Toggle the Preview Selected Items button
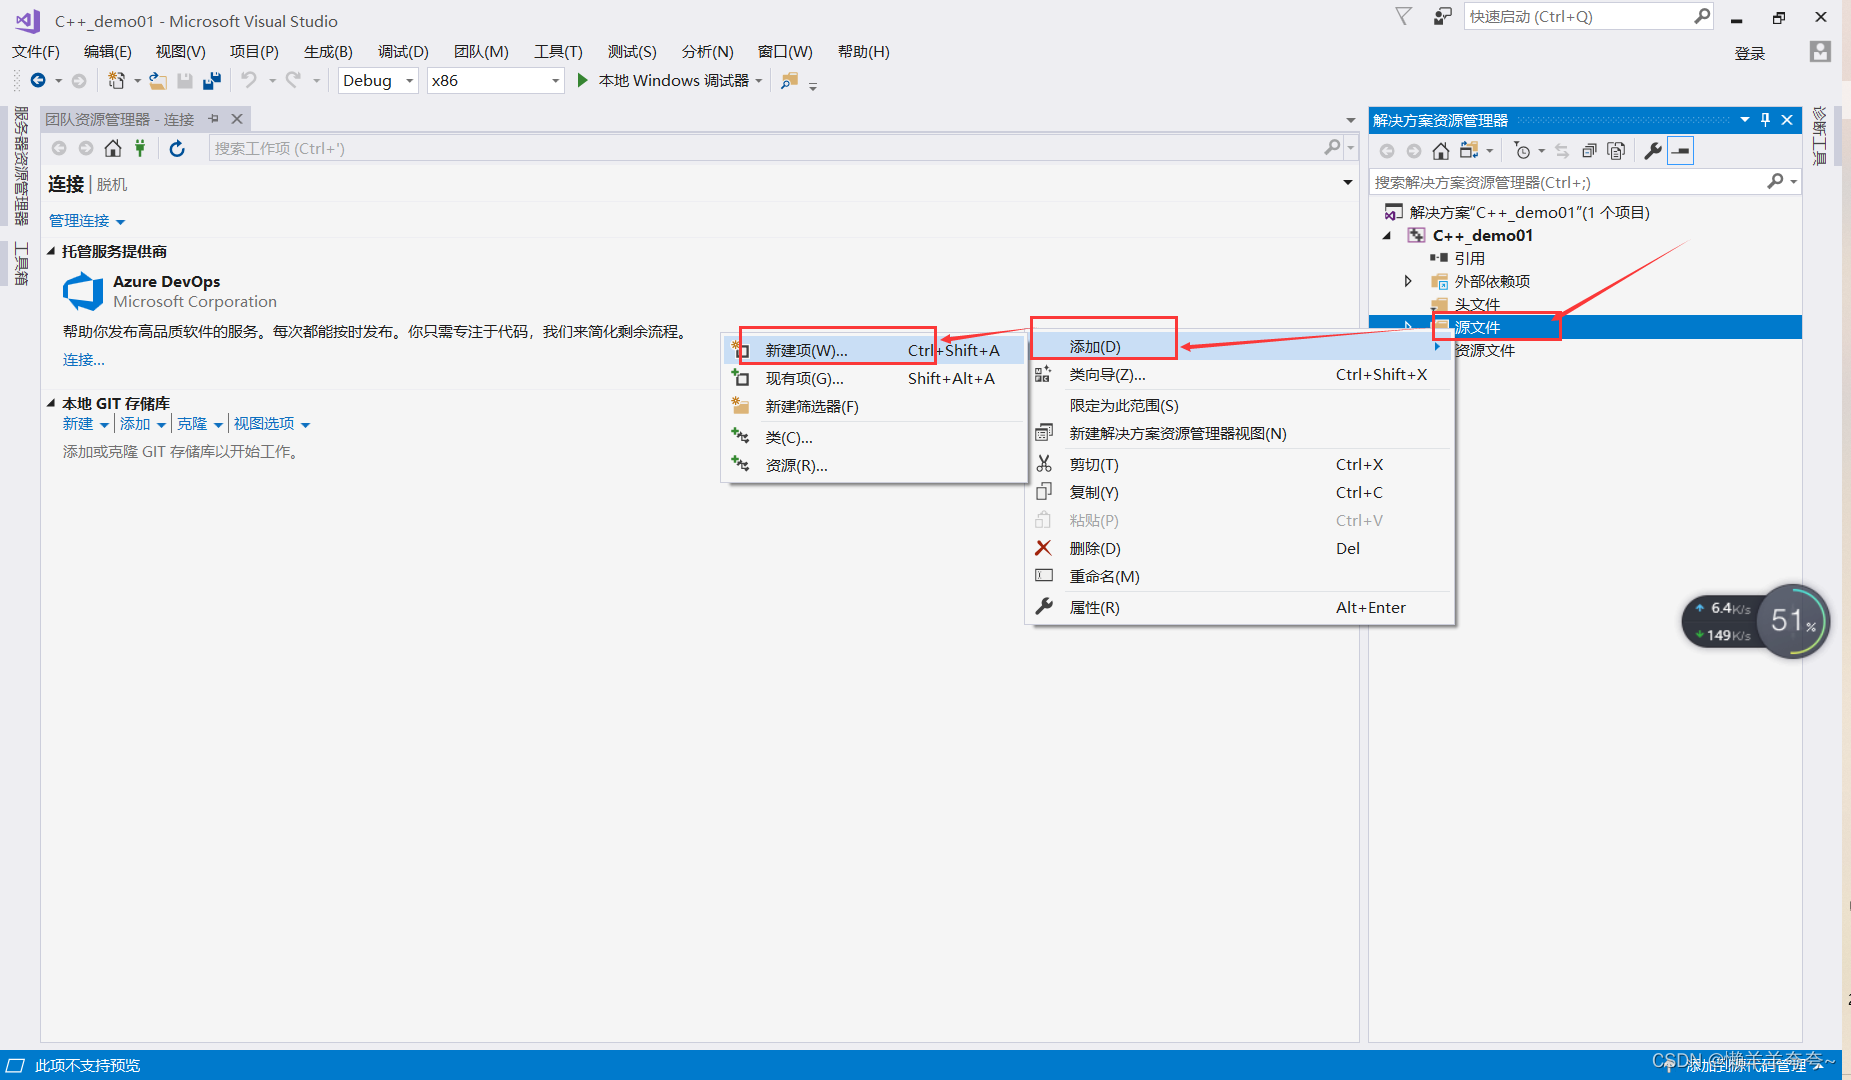Image resolution: width=1851 pixels, height=1080 pixels. [1681, 151]
